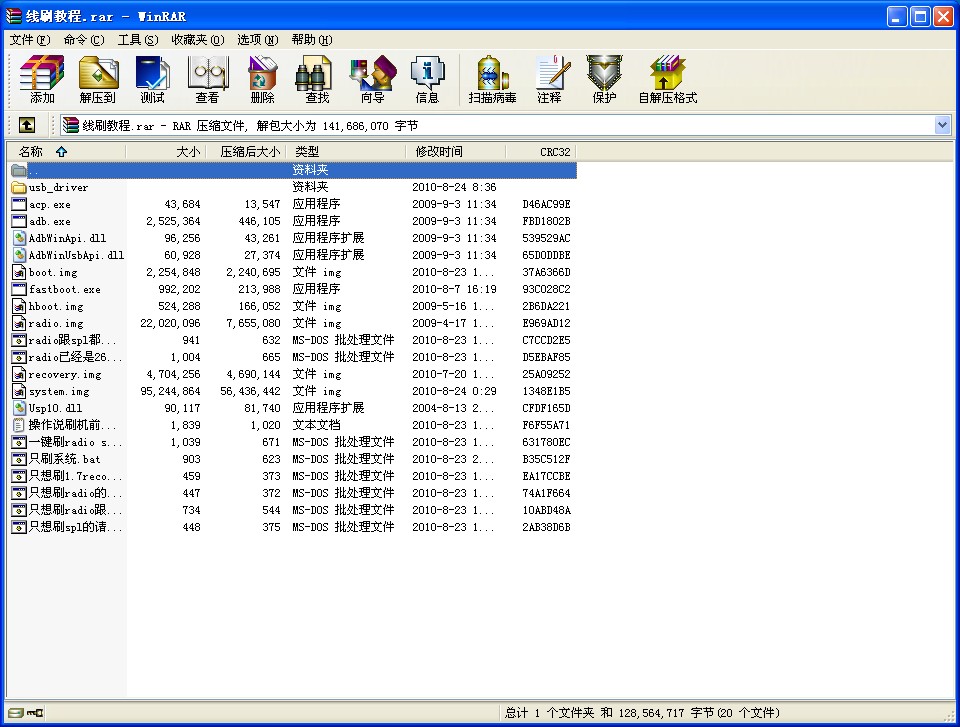Select hboot.img file name

coord(56,306)
